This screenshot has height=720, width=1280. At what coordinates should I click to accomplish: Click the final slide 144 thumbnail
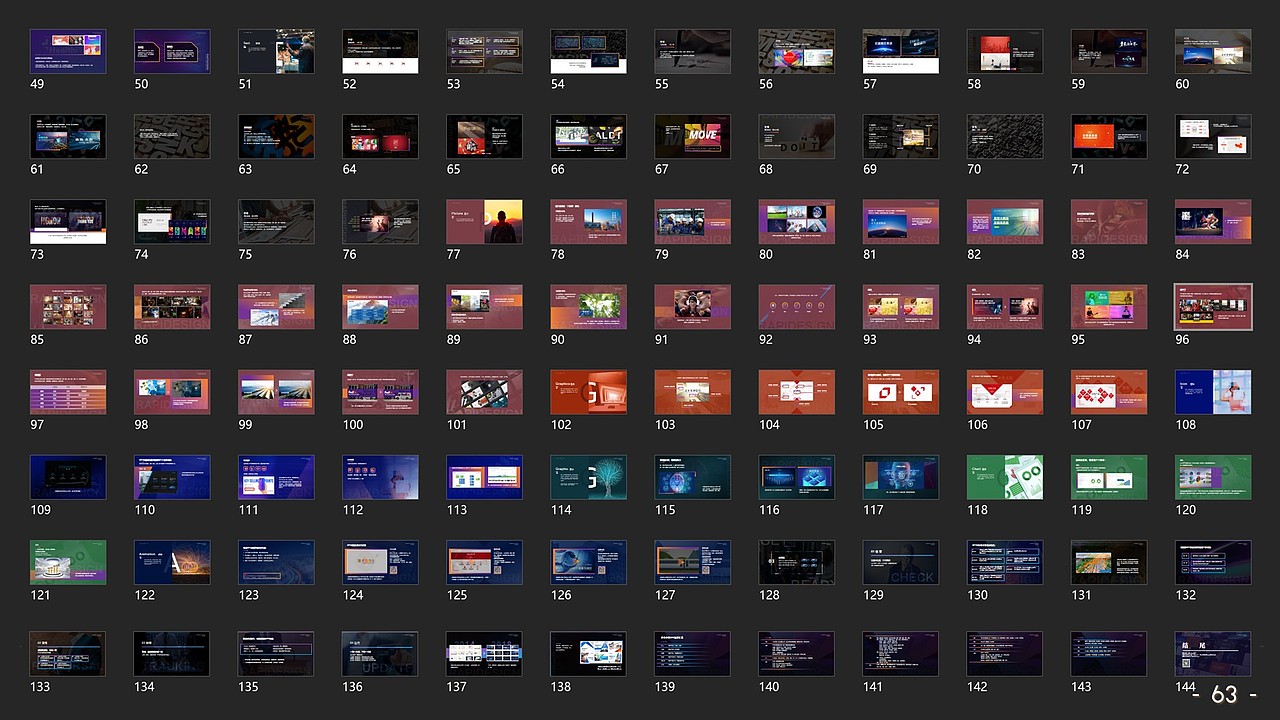[1212, 653]
